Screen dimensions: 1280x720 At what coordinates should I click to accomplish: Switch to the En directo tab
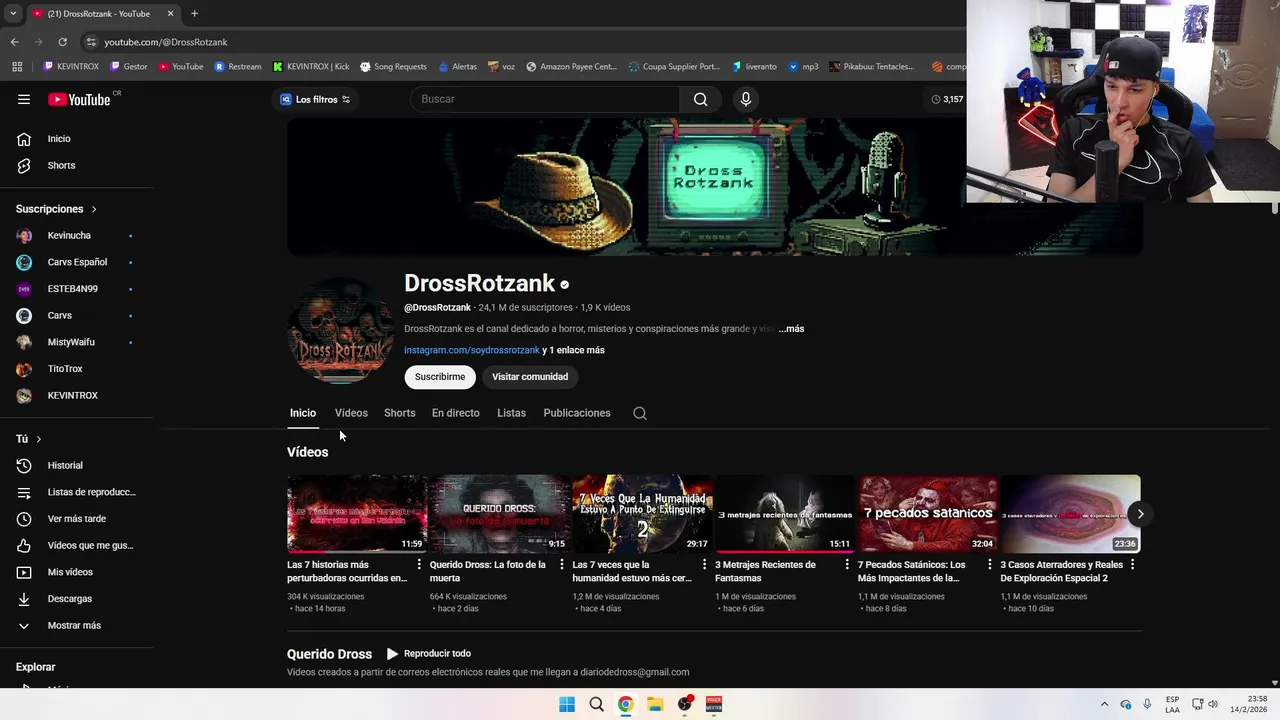point(456,413)
